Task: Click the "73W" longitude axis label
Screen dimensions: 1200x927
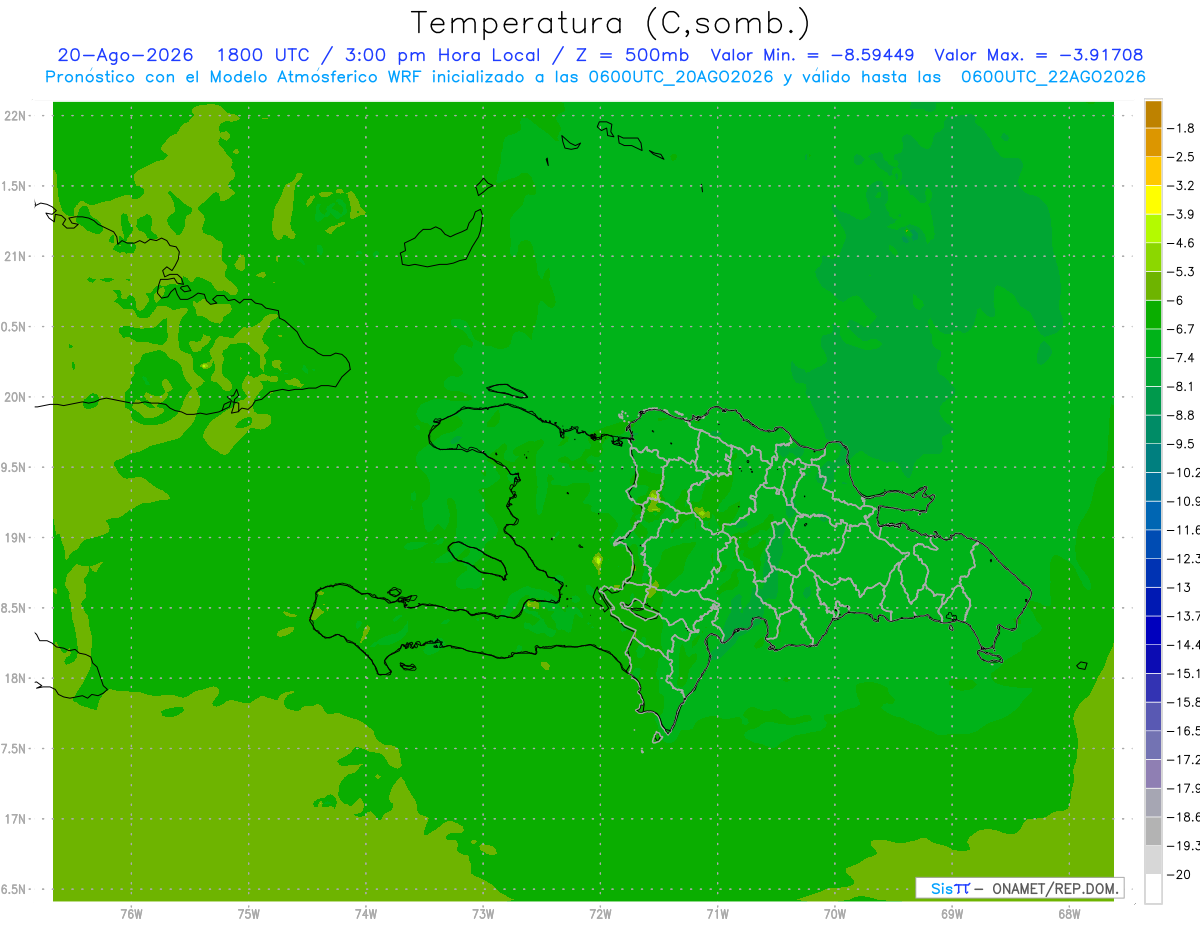Action: click(x=483, y=915)
